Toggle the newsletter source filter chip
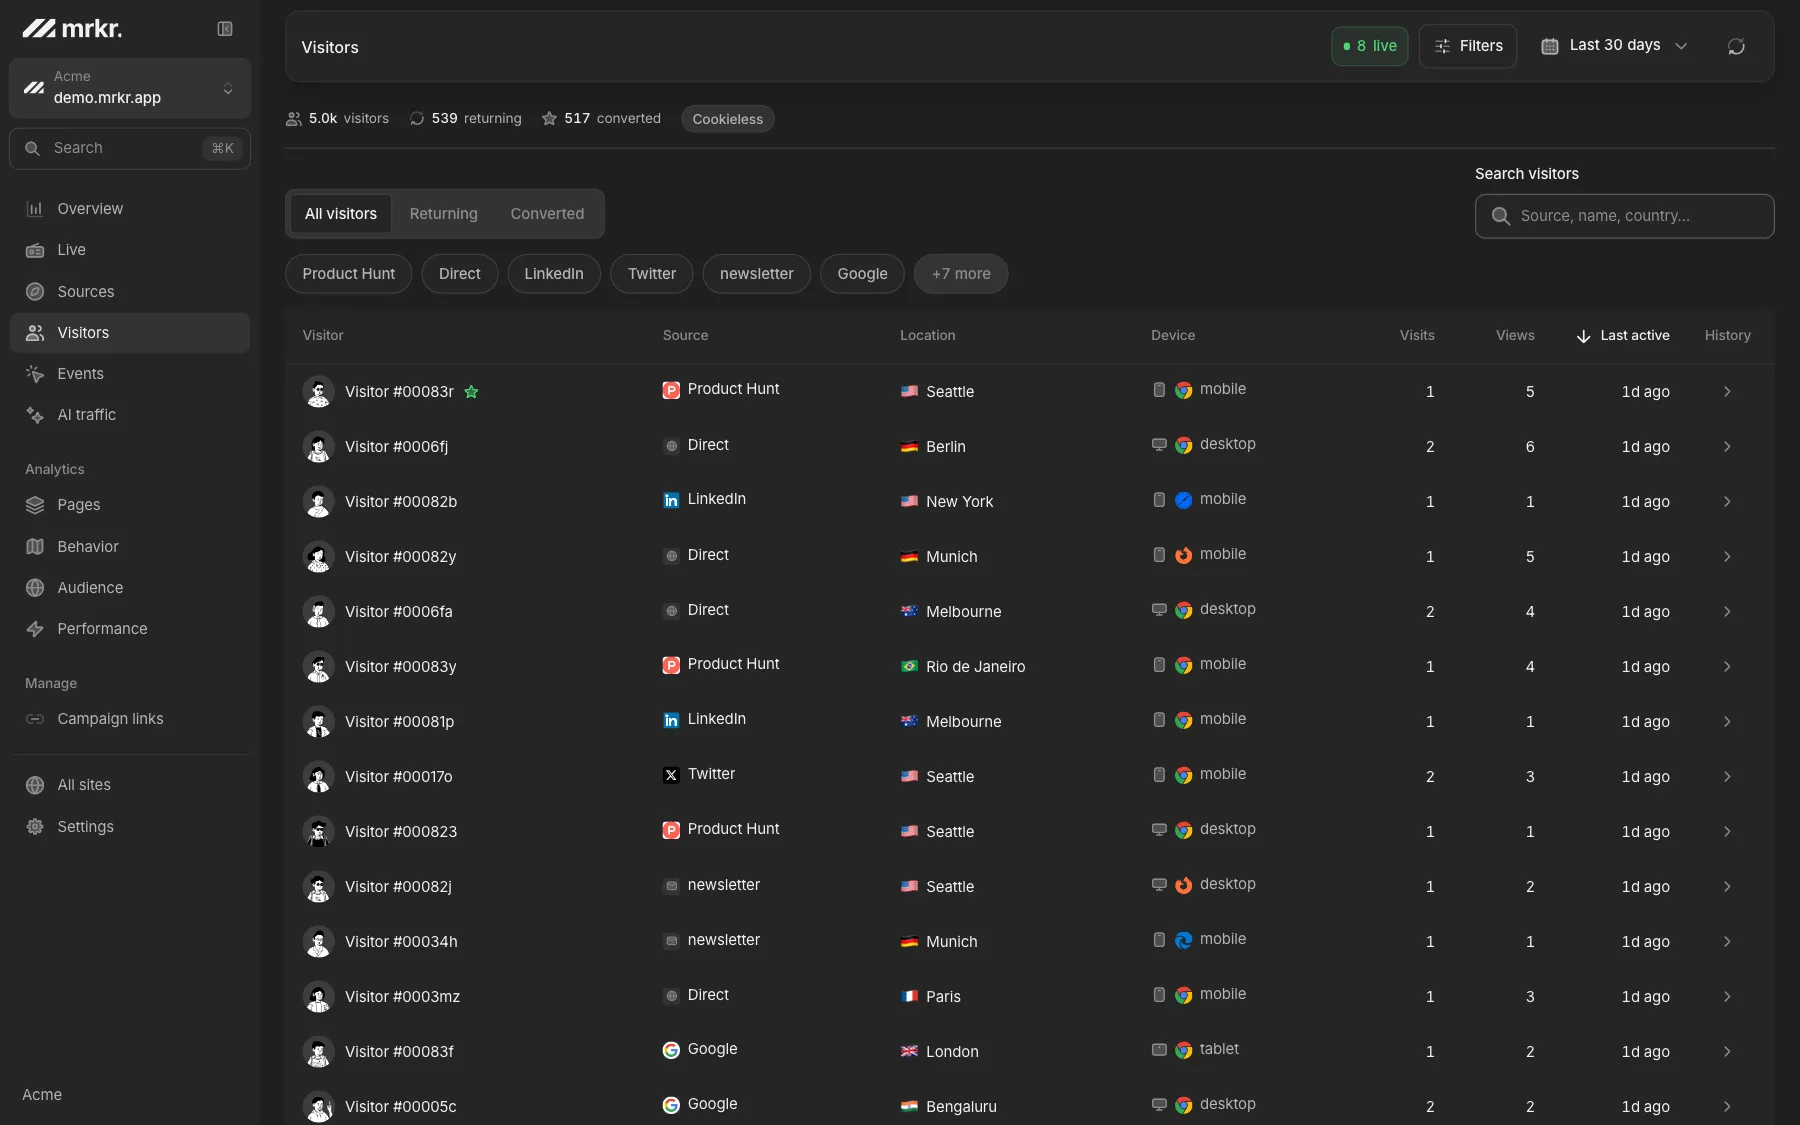This screenshot has width=1800, height=1125. (x=757, y=274)
